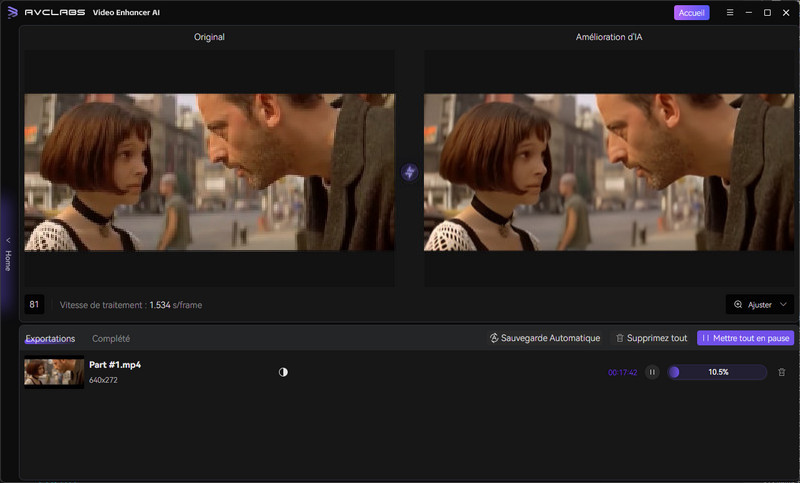The height and width of the screenshot is (483, 800).
Task: Click Supprimez tout button
Action: [x=652, y=338]
